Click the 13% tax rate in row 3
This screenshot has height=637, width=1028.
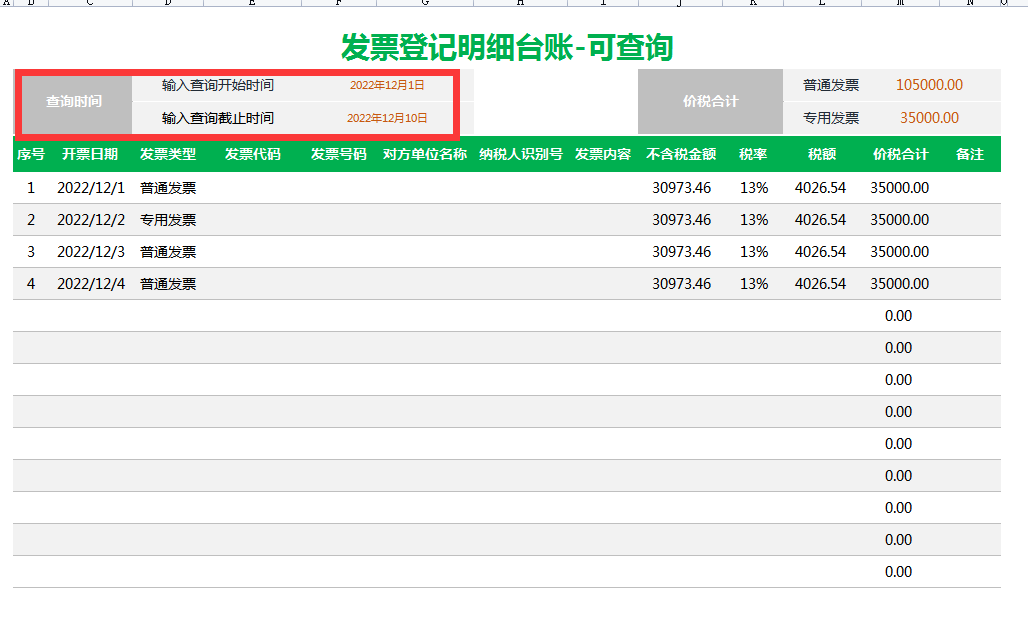[754, 252]
